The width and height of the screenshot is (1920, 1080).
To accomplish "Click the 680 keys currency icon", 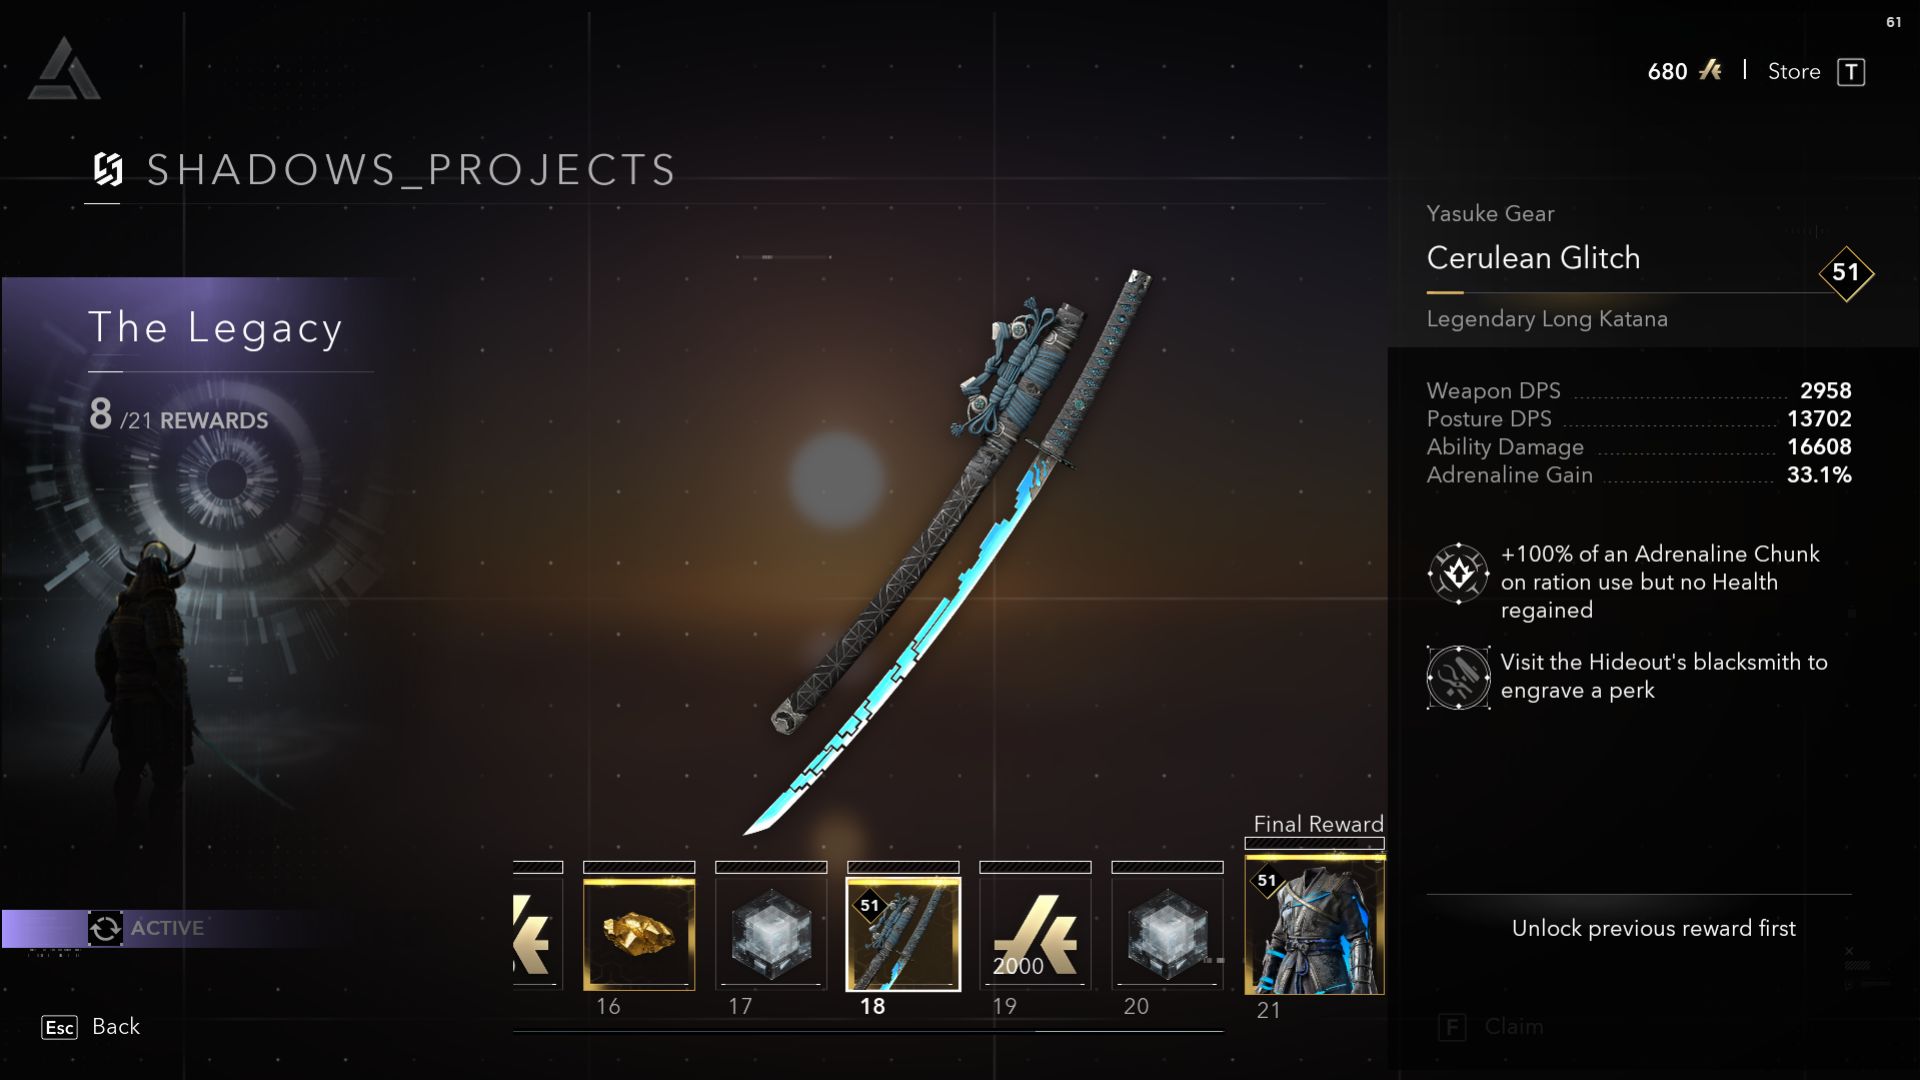I will [1711, 70].
